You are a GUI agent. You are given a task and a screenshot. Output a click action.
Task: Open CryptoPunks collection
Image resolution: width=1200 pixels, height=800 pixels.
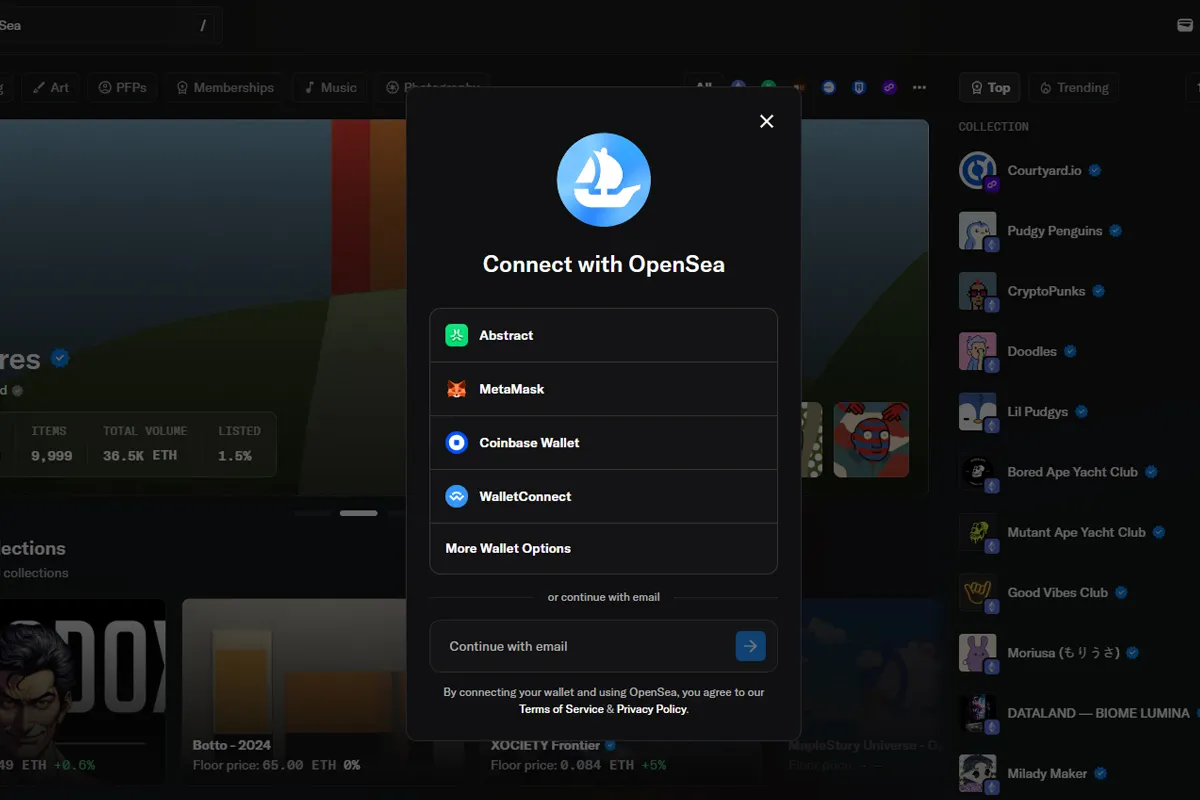1046,291
